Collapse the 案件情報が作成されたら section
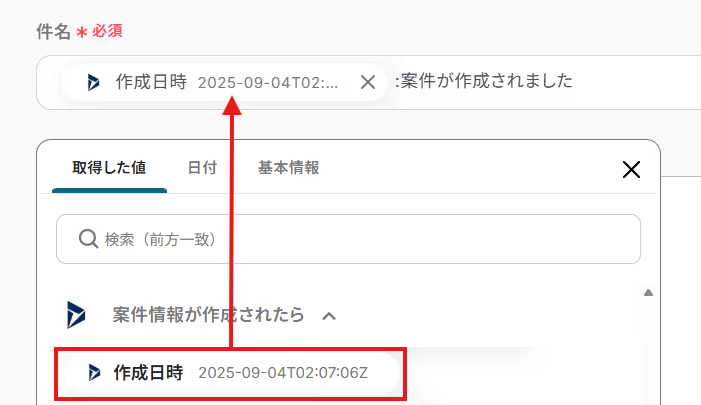Image resolution: width=701 pixels, height=405 pixels. (x=329, y=316)
